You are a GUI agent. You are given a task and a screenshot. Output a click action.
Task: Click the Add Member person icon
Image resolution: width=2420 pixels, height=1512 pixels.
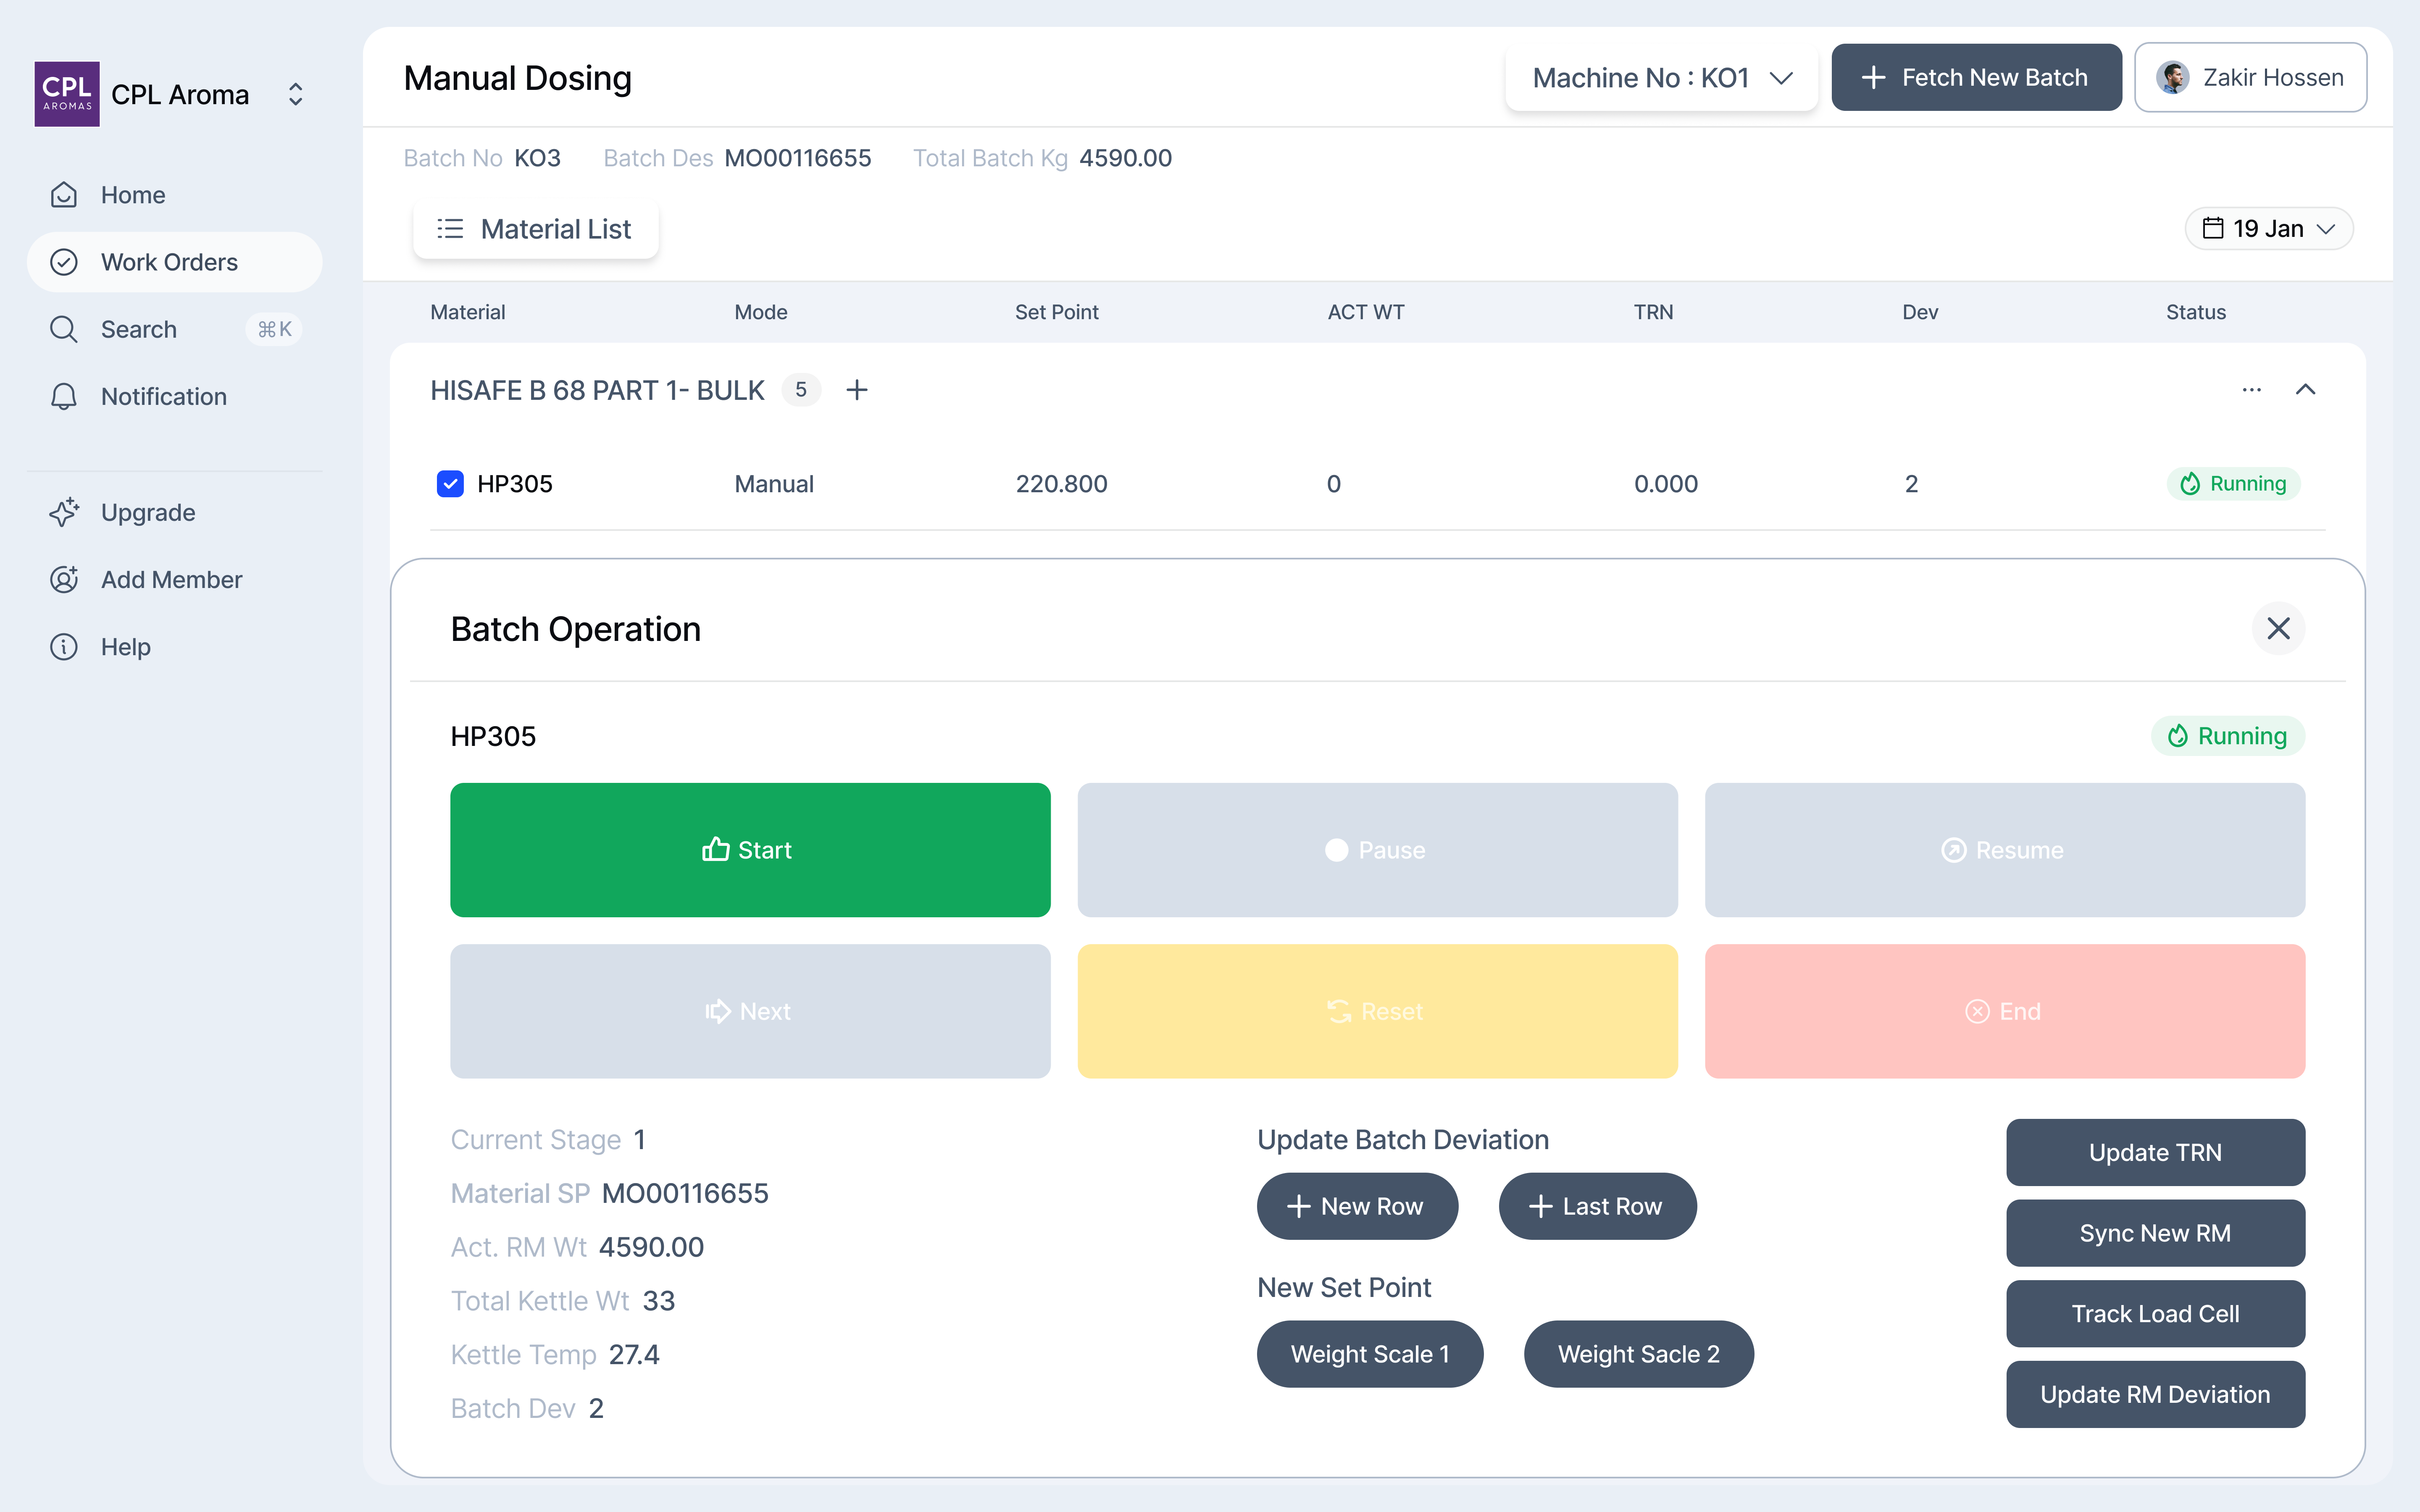click(64, 579)
